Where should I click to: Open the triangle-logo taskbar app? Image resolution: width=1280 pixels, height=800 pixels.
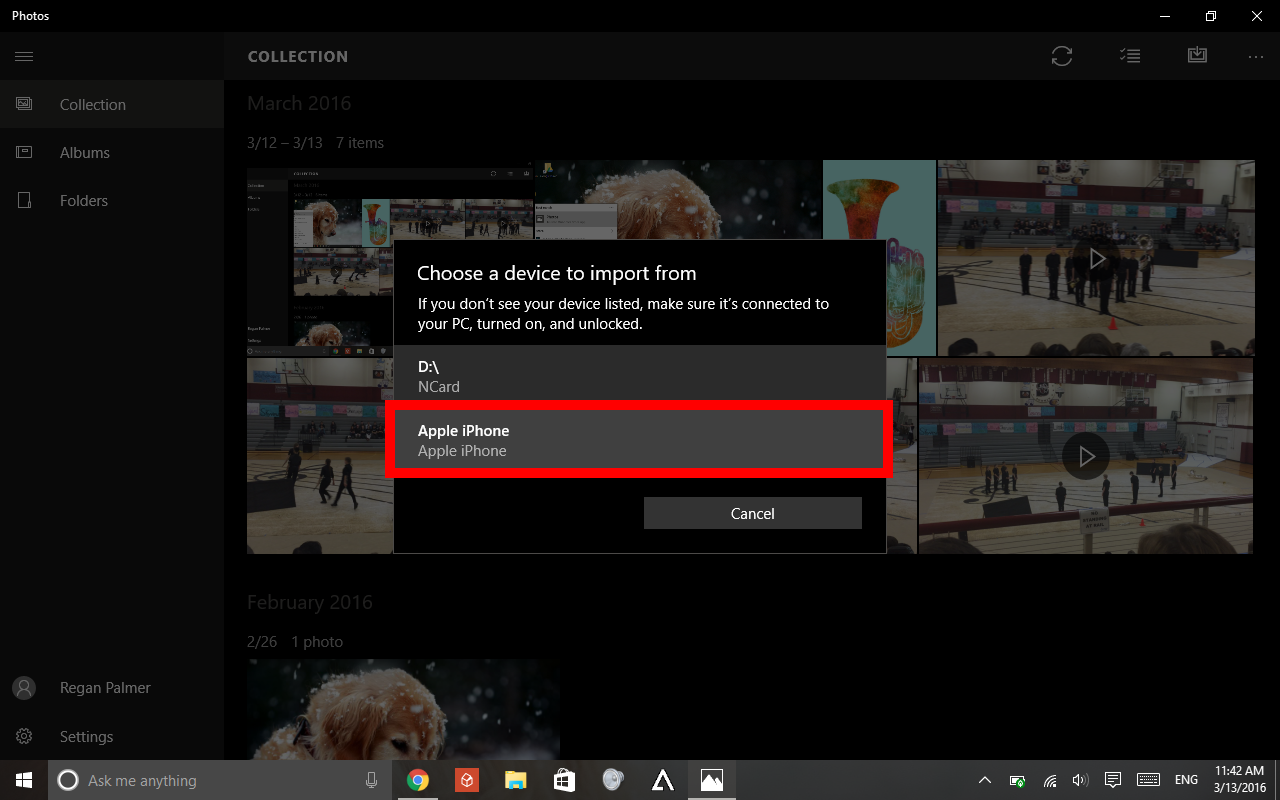[x=662, y=780]
